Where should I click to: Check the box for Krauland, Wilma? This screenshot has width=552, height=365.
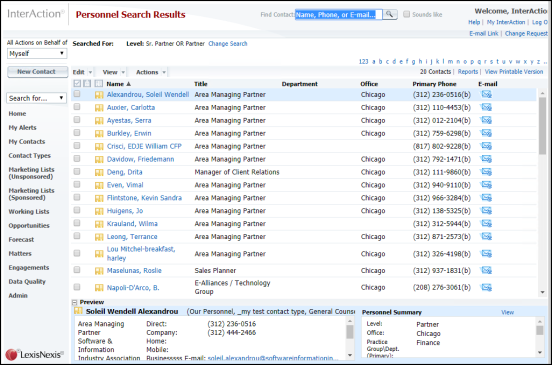pos(77,223)
